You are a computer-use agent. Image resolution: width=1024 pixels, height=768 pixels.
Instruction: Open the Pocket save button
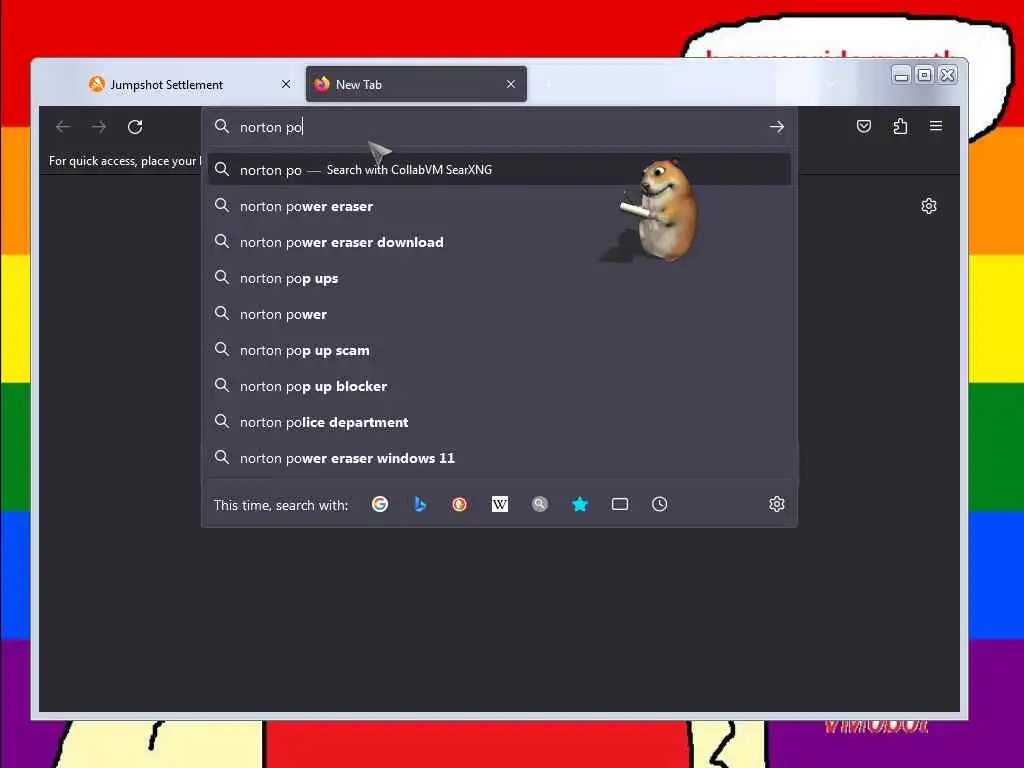[864, 126]
